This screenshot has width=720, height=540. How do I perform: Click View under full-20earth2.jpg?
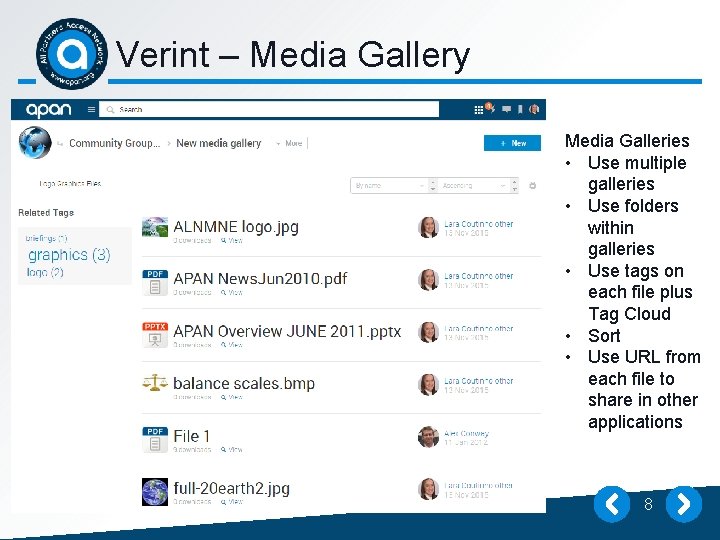point(231,502)
